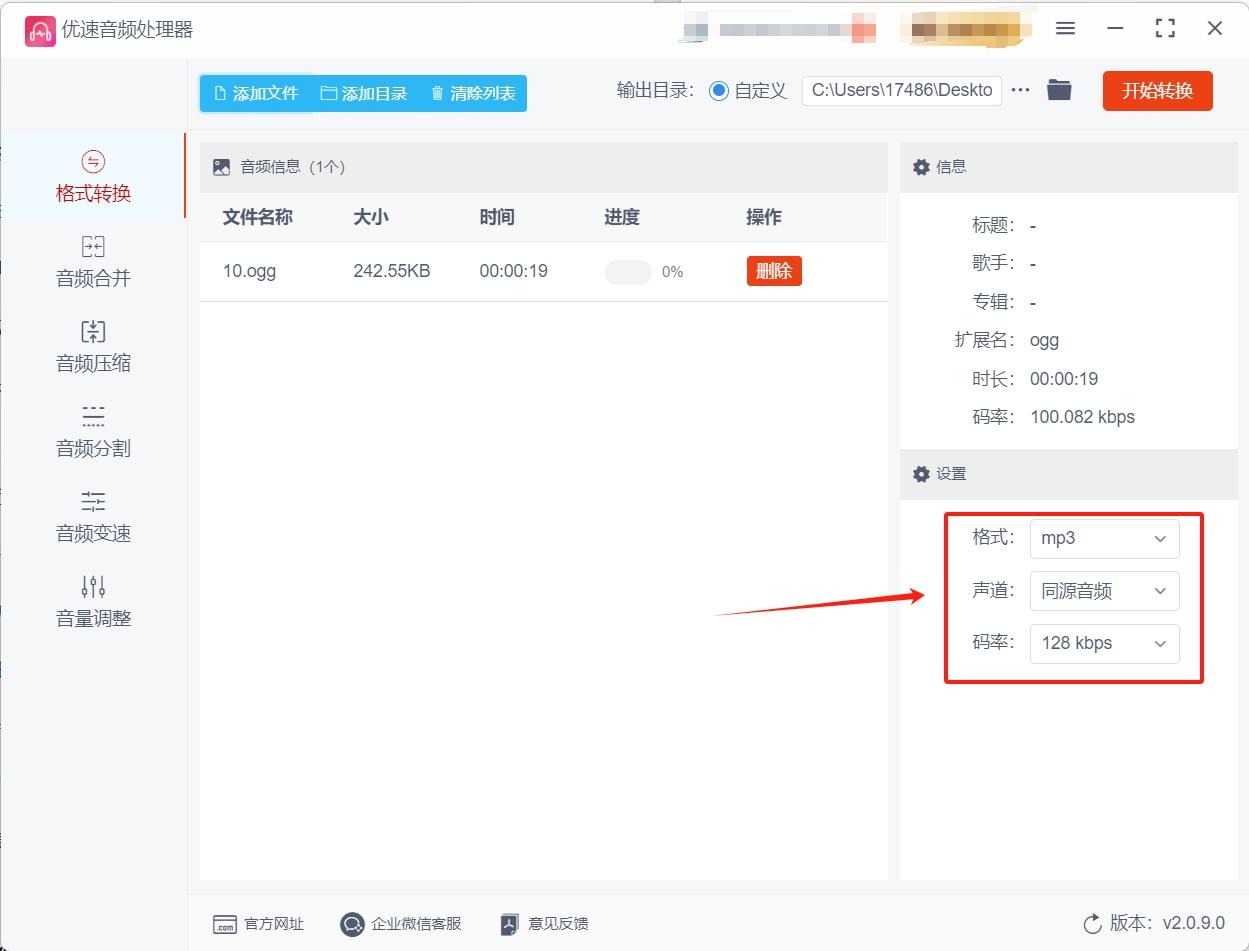Keep 格式转换 mode selected in sidebar
Image resolution: width=1249 pixels, height=951 pixels.
(92, 177)
